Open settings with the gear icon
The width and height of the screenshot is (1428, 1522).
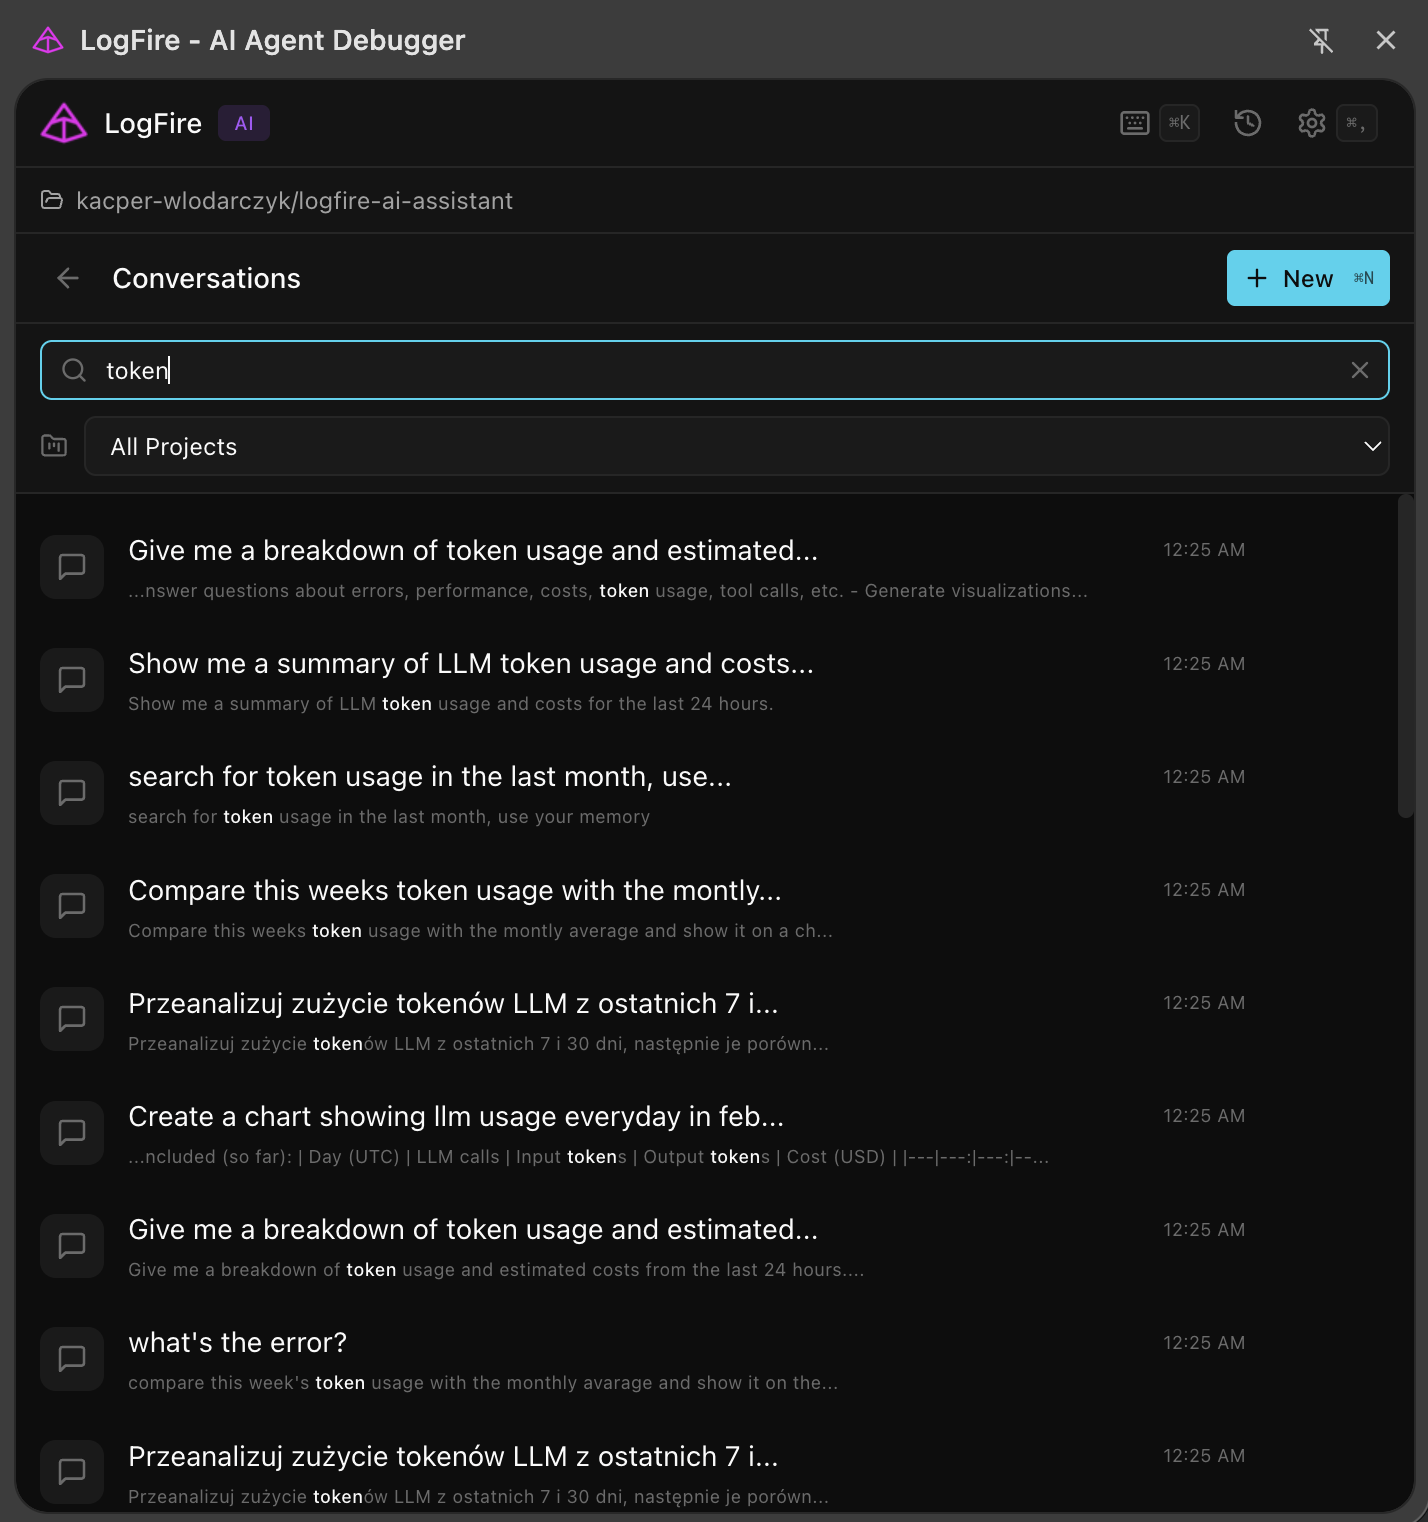[1311, 123]
